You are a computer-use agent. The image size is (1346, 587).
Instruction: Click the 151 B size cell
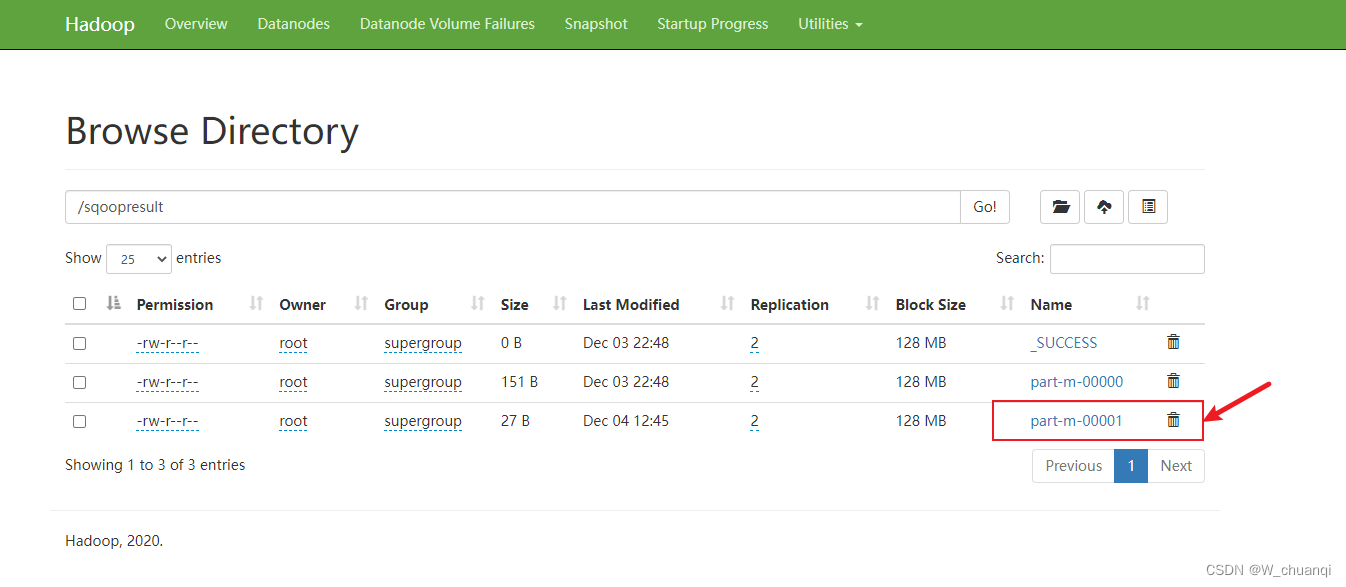519,381
